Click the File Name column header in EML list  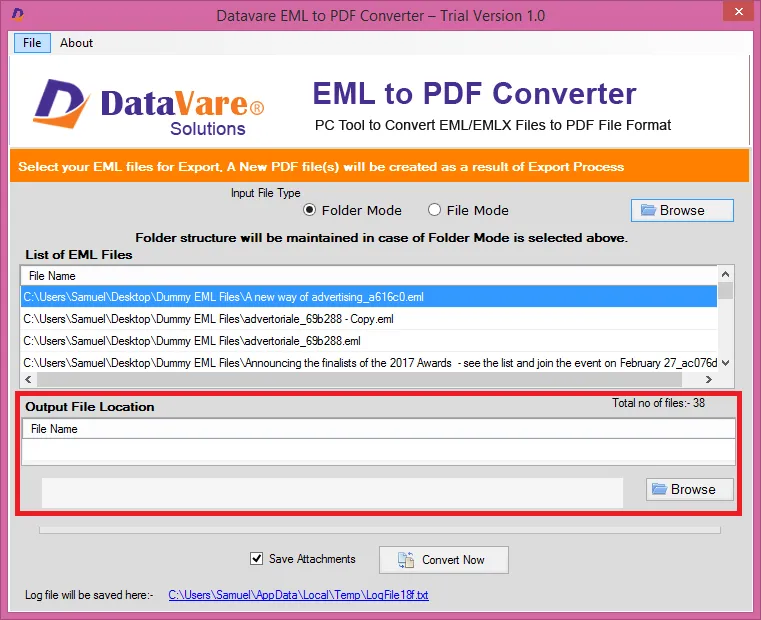click(369, 276)
